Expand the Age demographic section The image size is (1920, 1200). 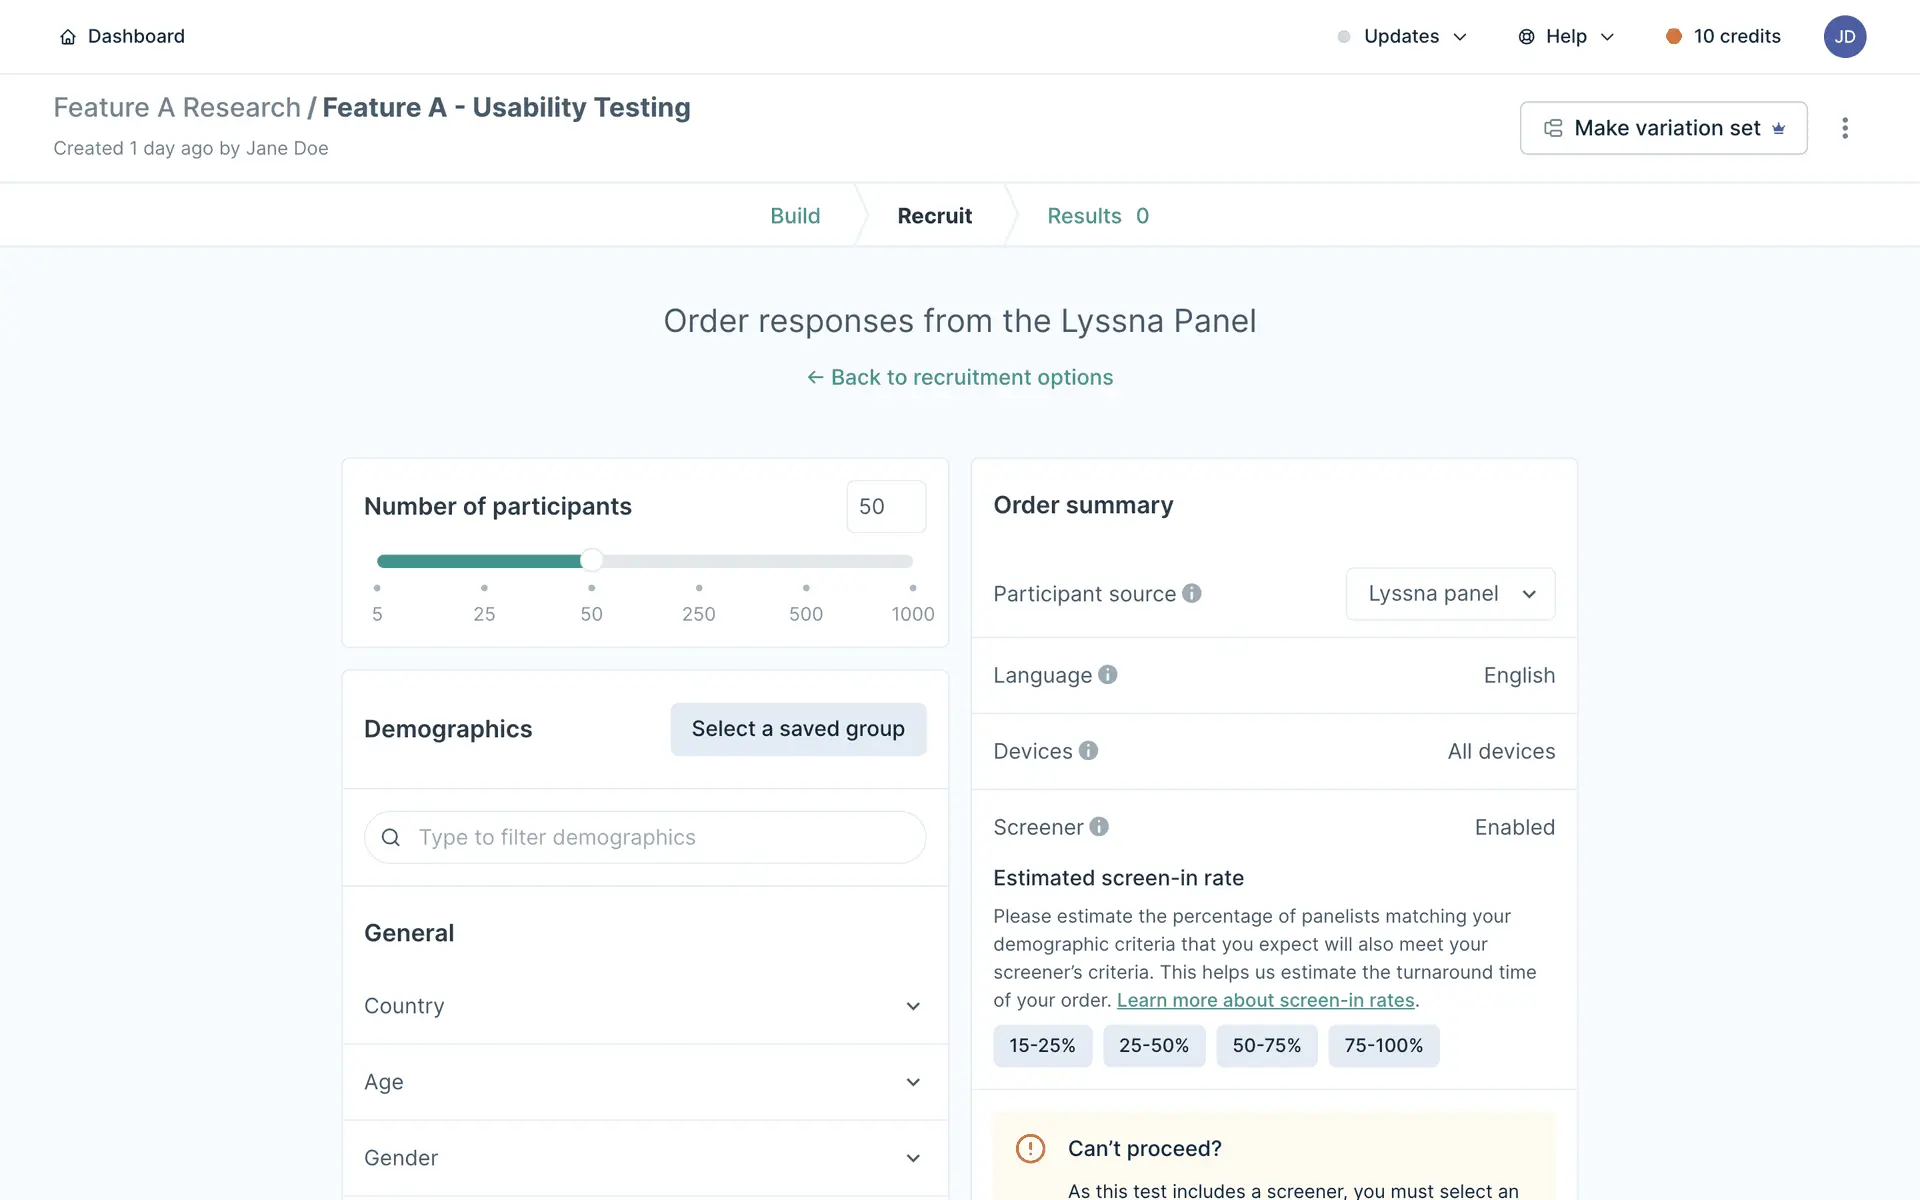coord(644,1082)
